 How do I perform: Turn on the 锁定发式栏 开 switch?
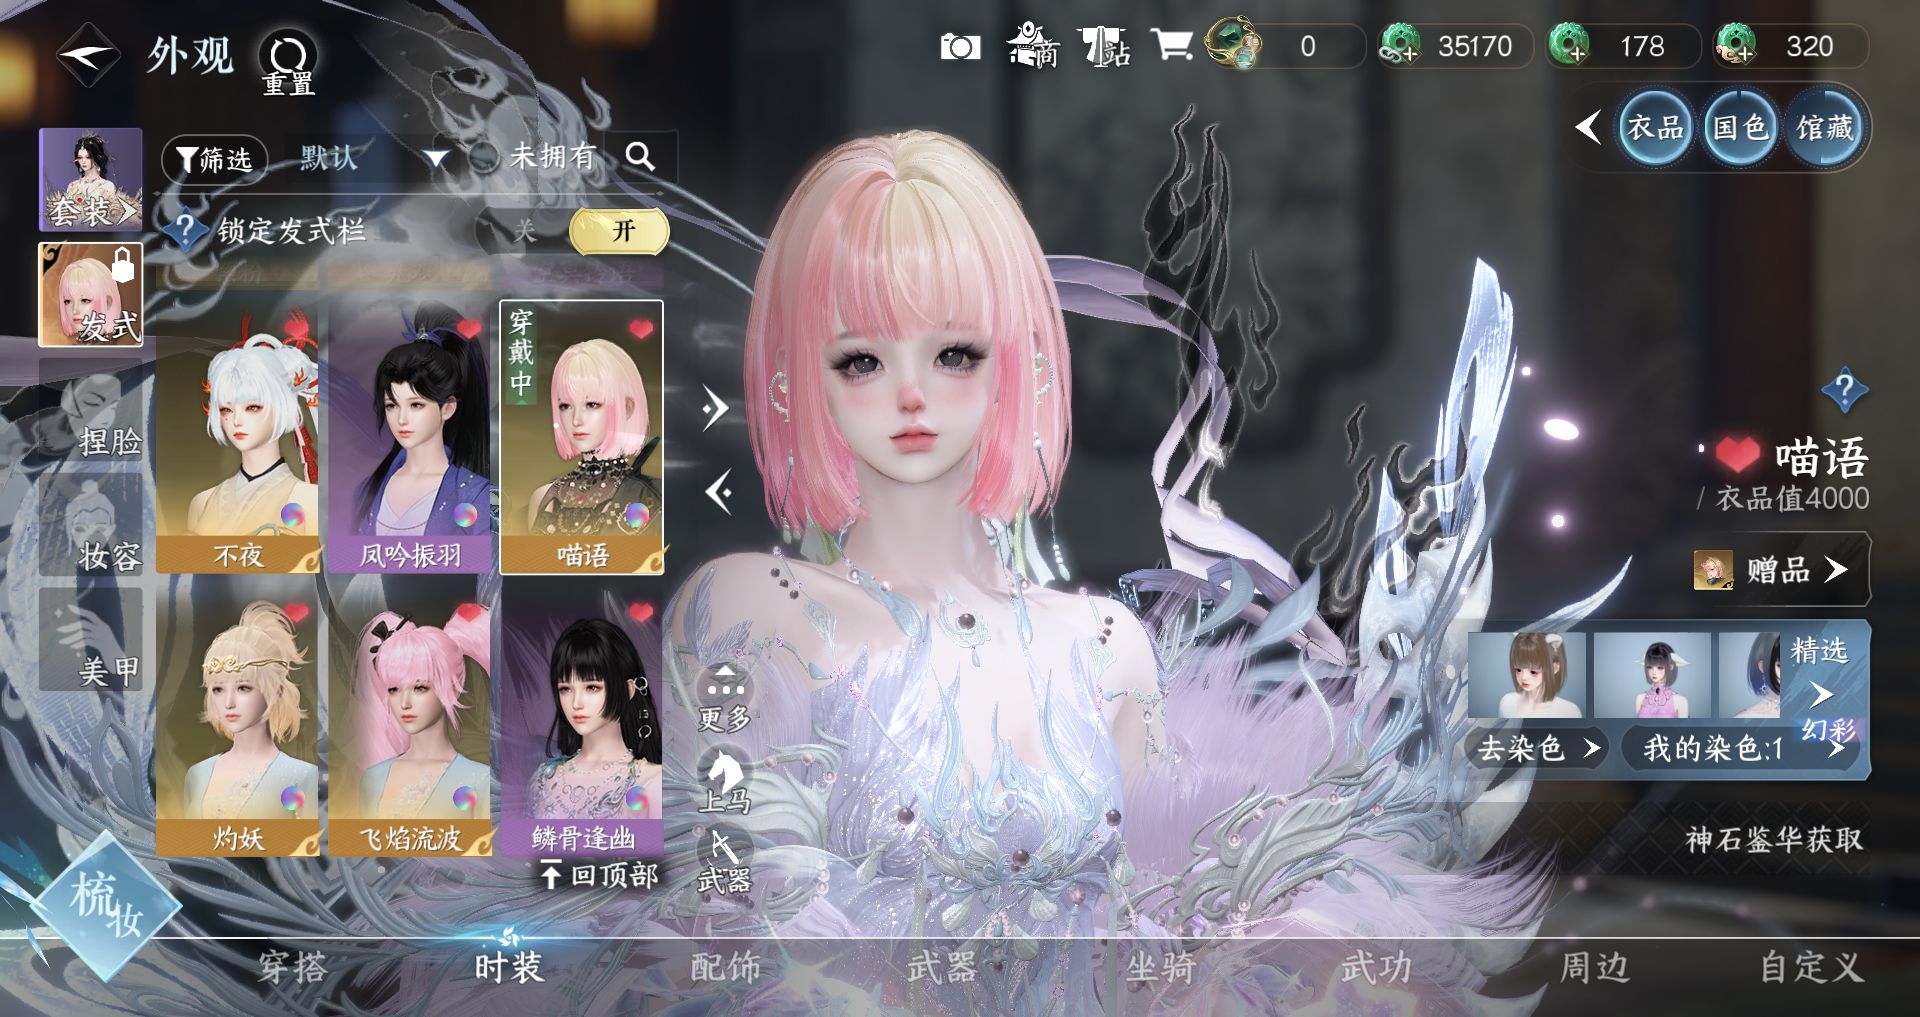620,231
